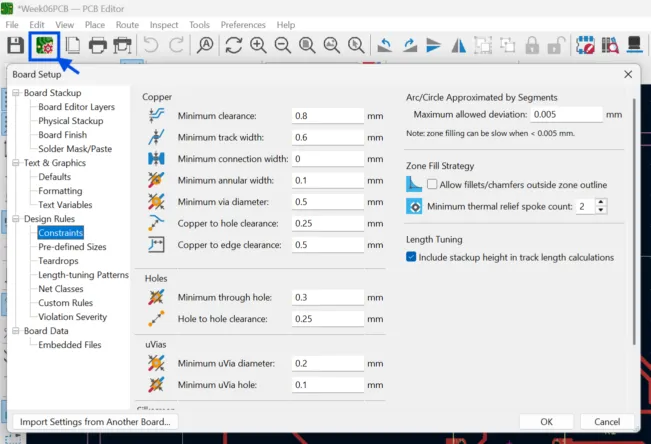Collapse the Design Rules tree node
This screenshot has width=651, height=444.
tap(16, 218)
